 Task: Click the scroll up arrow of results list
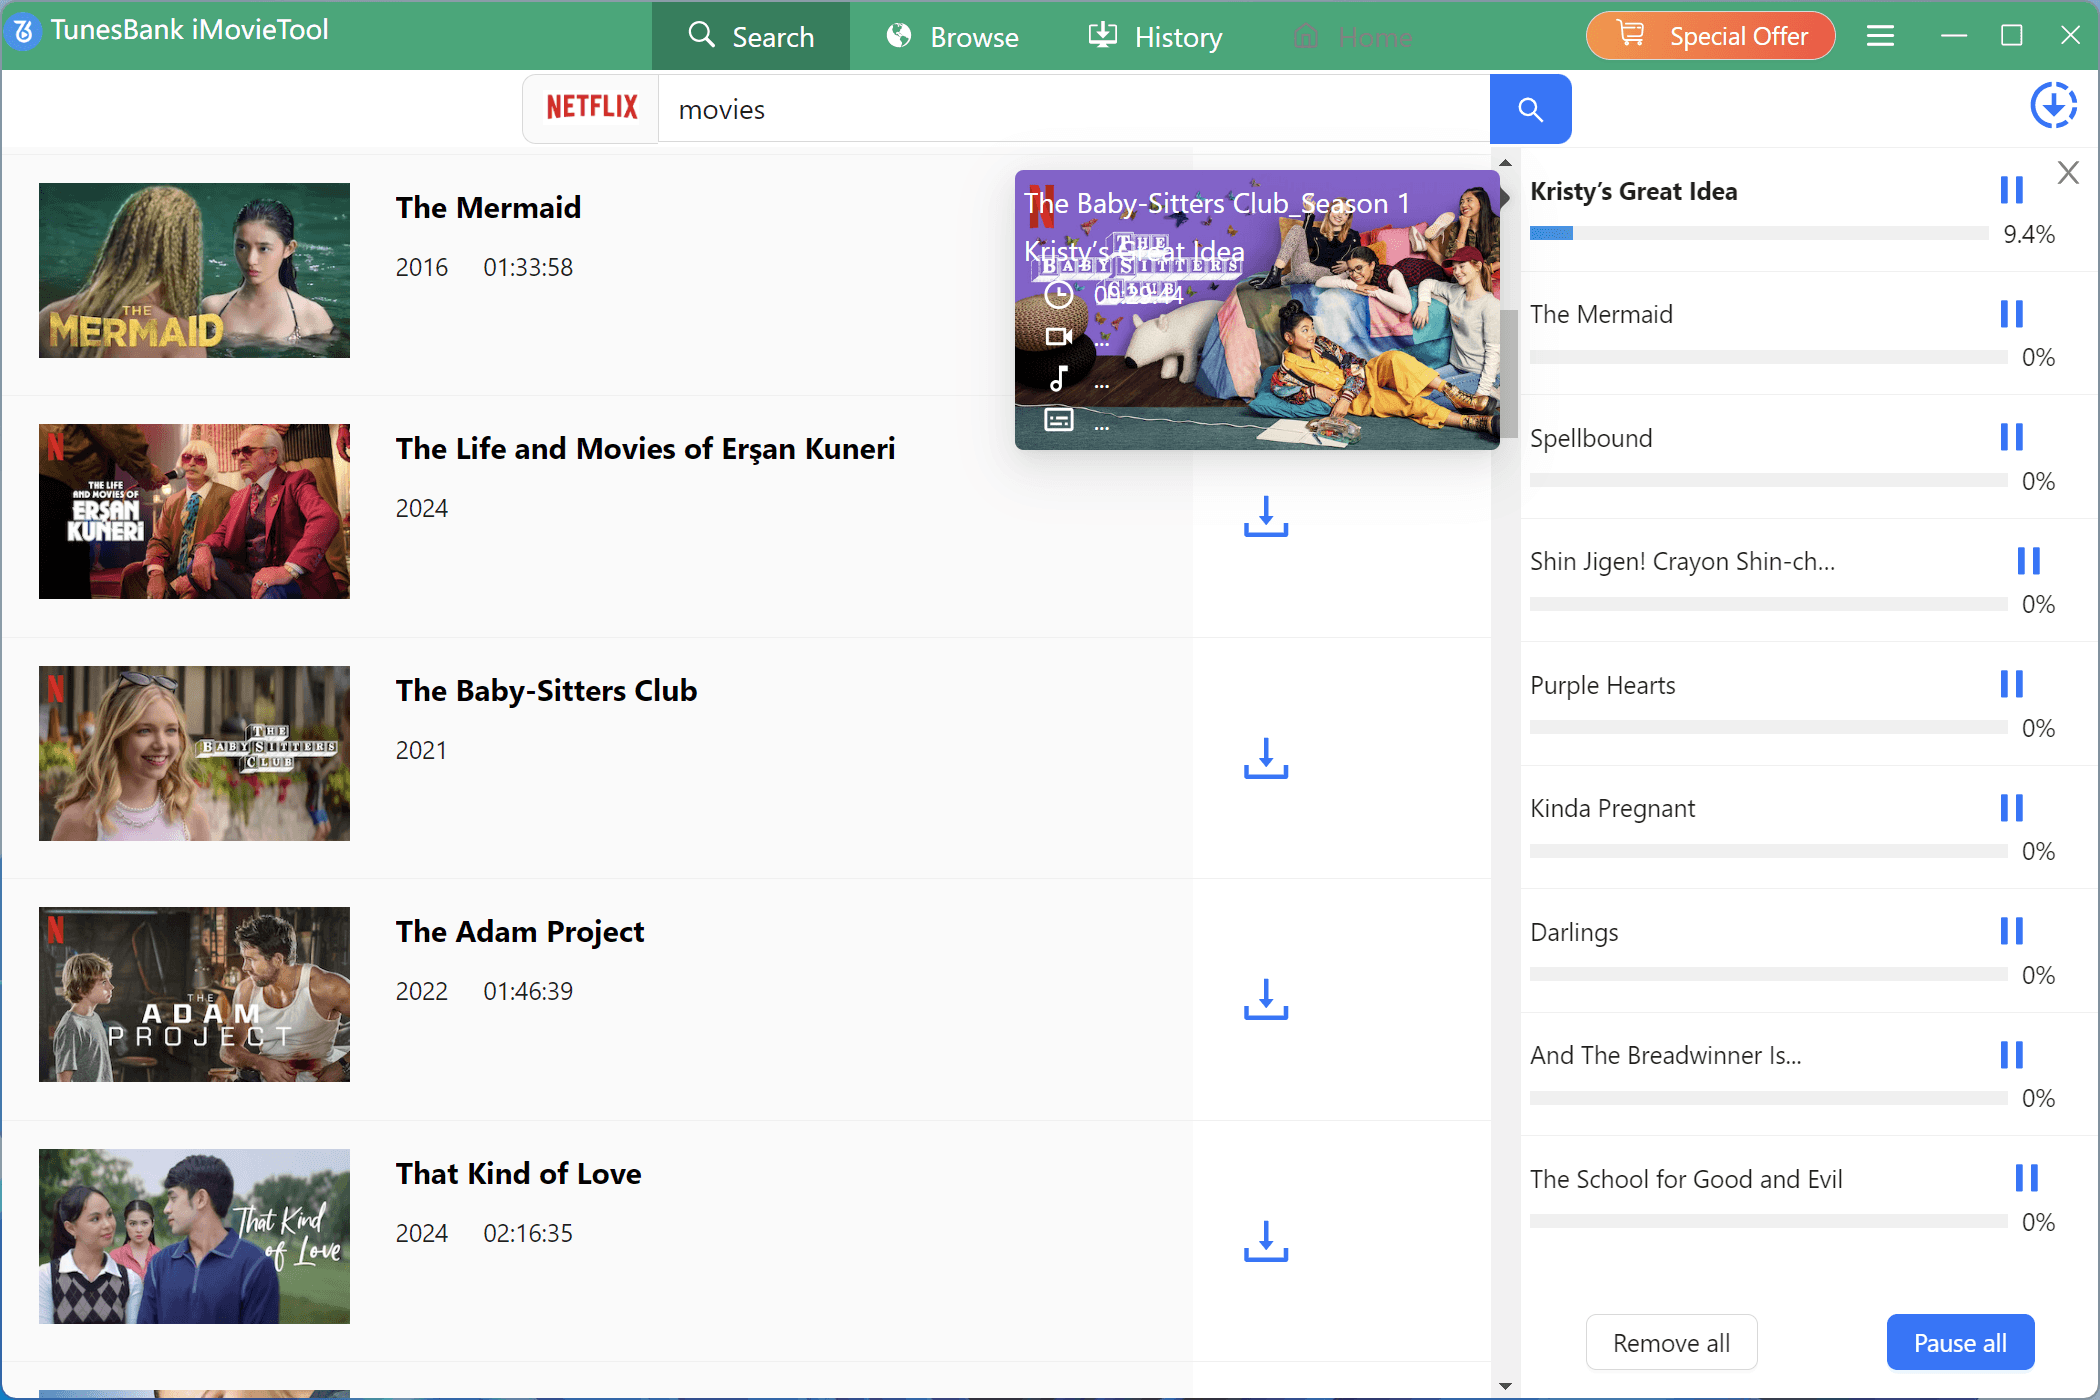coord(1505,162)
